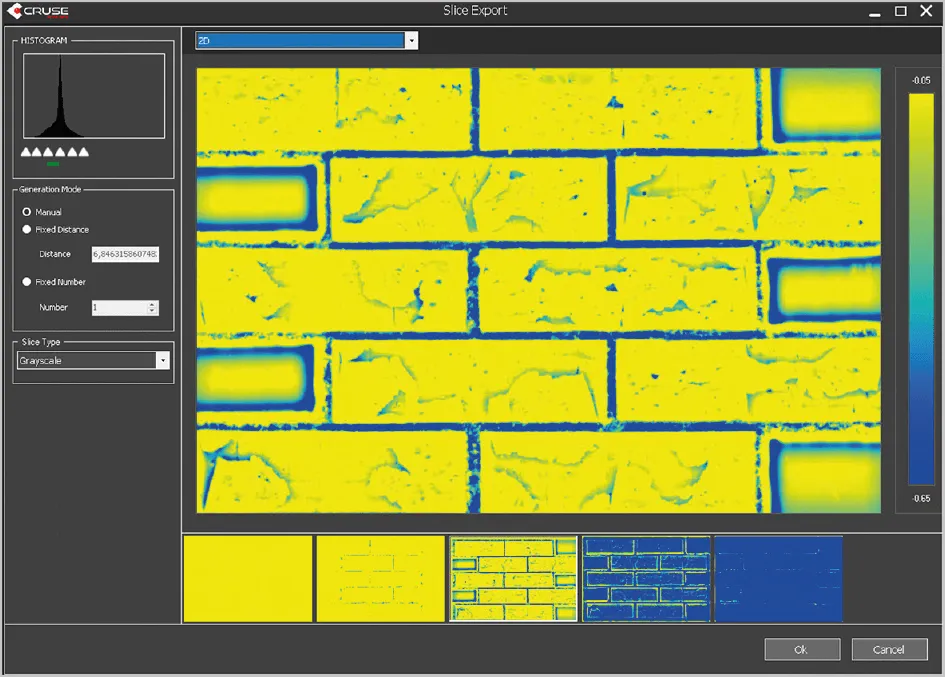Click the last histogram slice marker triangle
This screenshot has width=945, height=677.
[x=84, y=152]
